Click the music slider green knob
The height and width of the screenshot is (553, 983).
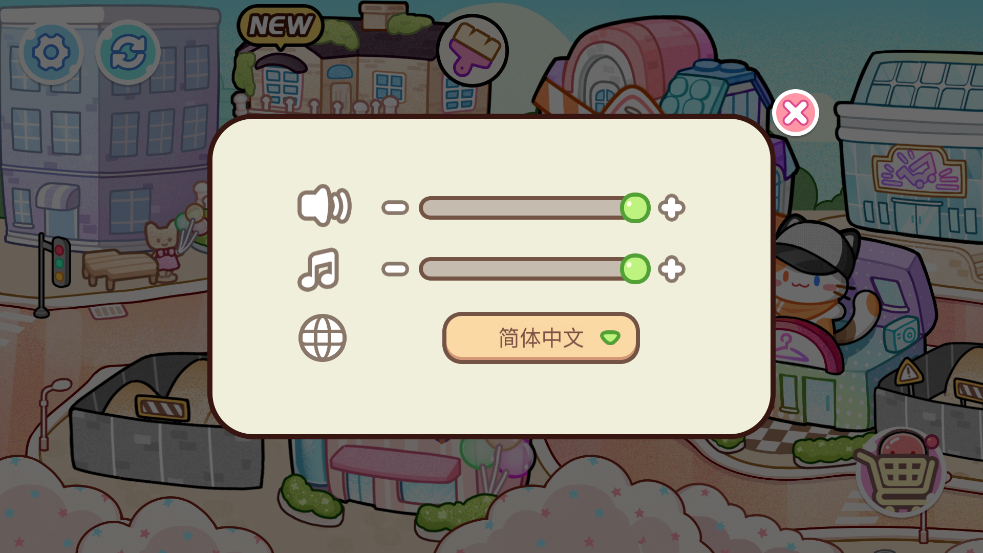pos(635,269)
